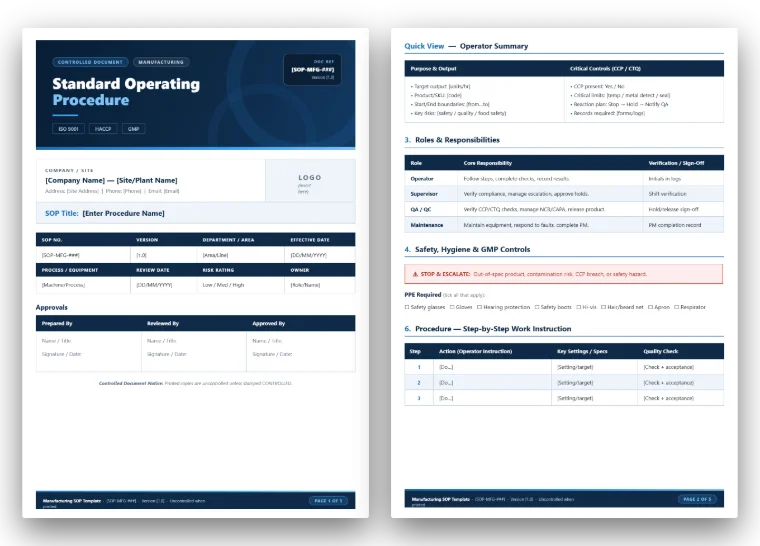Click the [SOP-MFG-###] cell under SOP NO.

coord(83,255)
